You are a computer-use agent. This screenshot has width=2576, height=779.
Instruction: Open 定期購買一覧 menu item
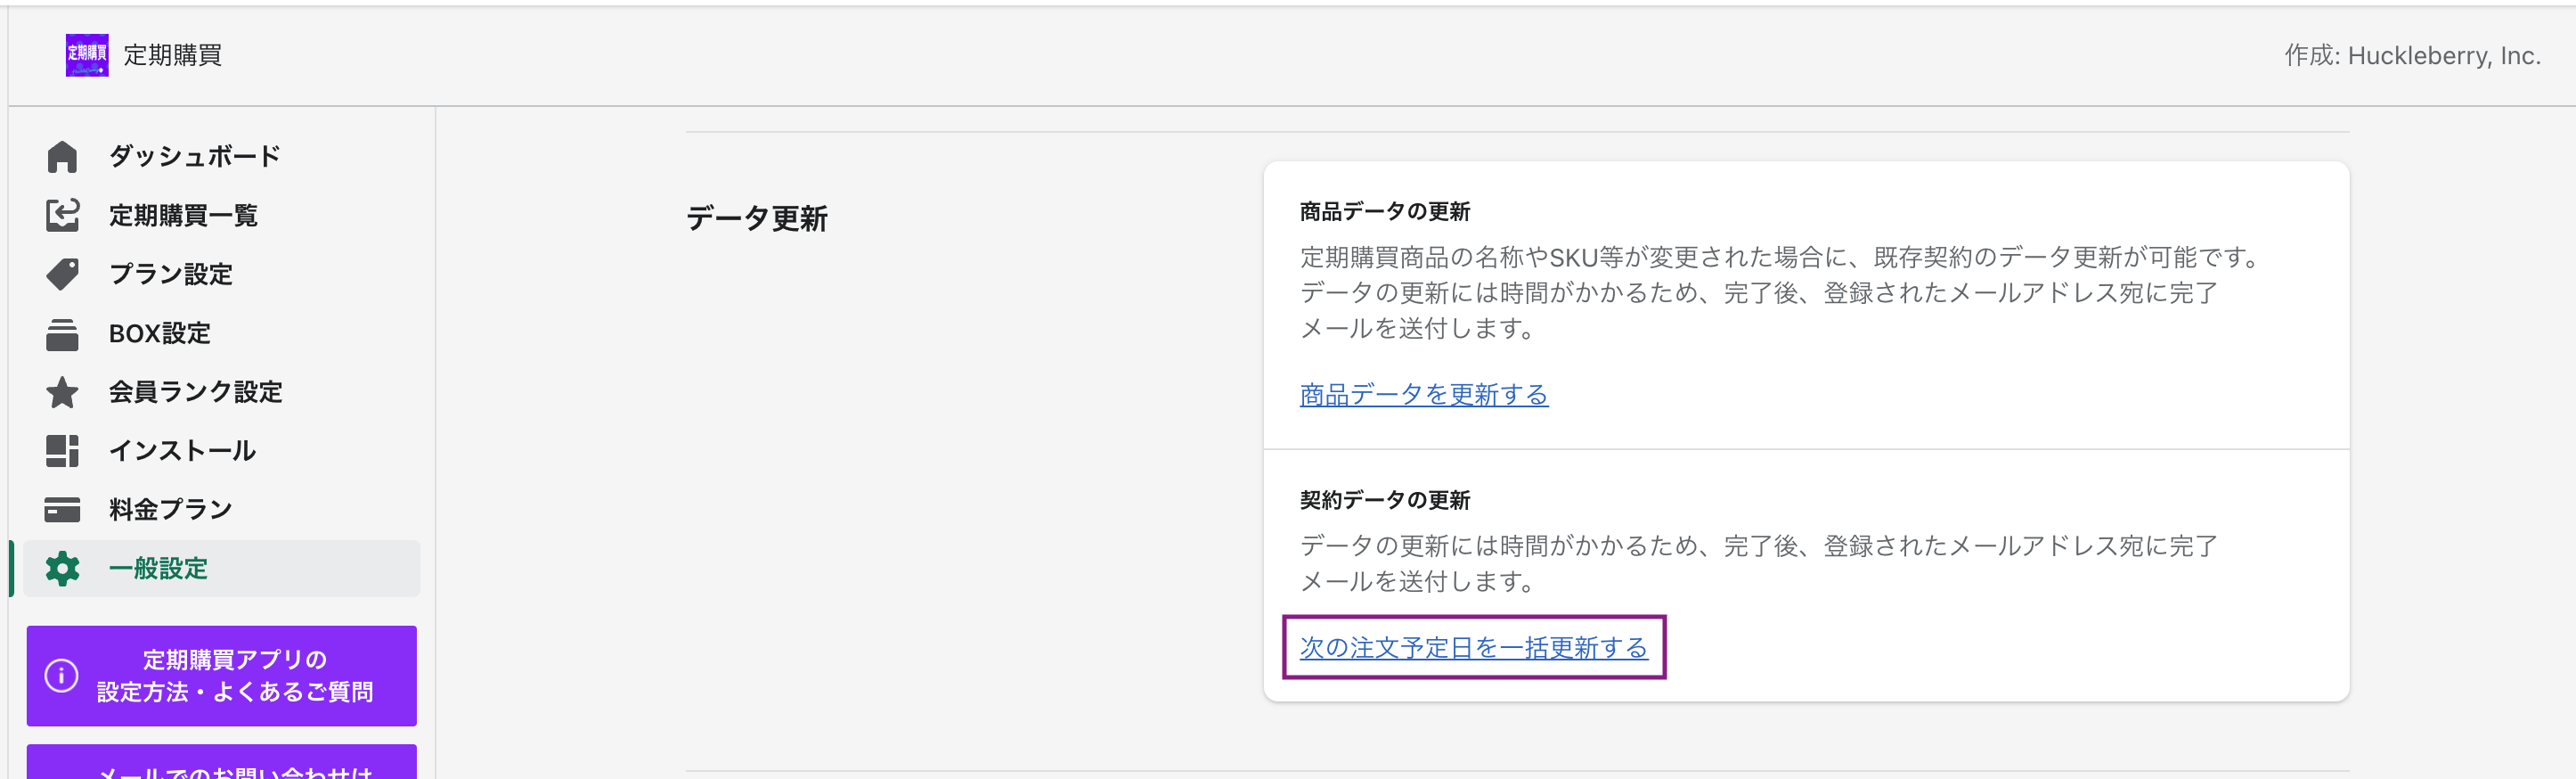(183, 215)
